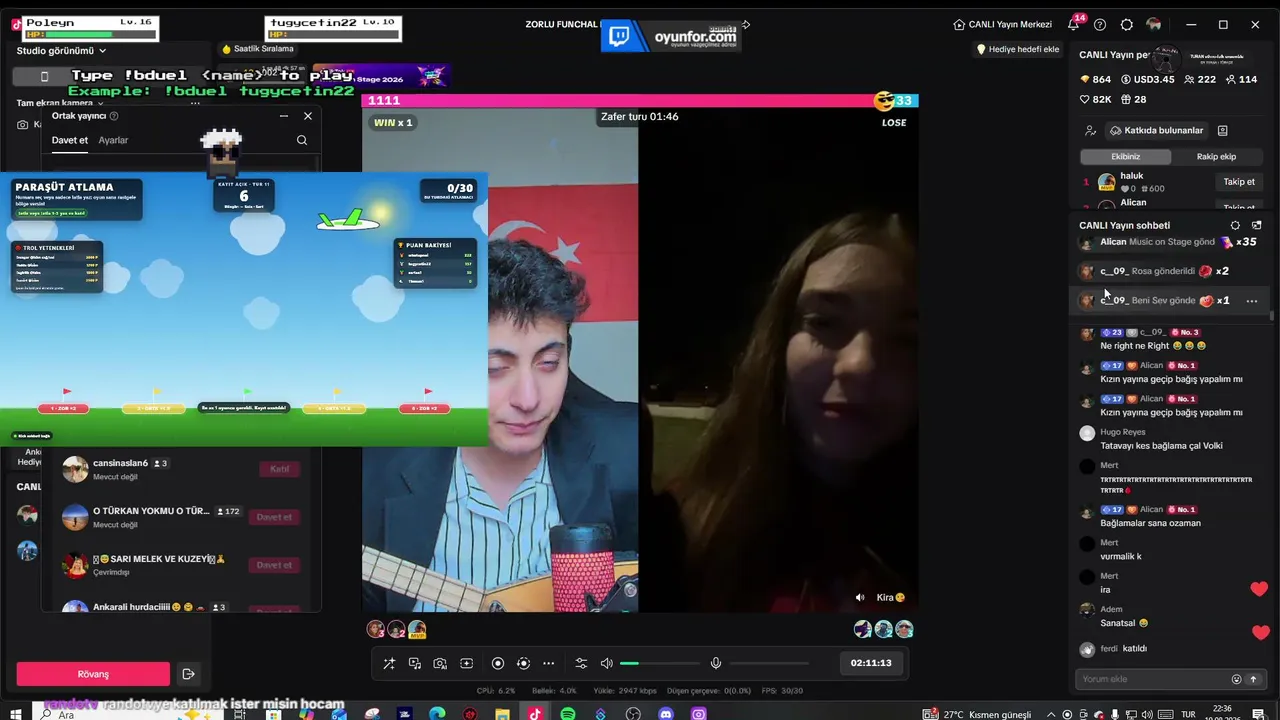
Task: Switch to the Davet et tab
Action: (70, 140)
